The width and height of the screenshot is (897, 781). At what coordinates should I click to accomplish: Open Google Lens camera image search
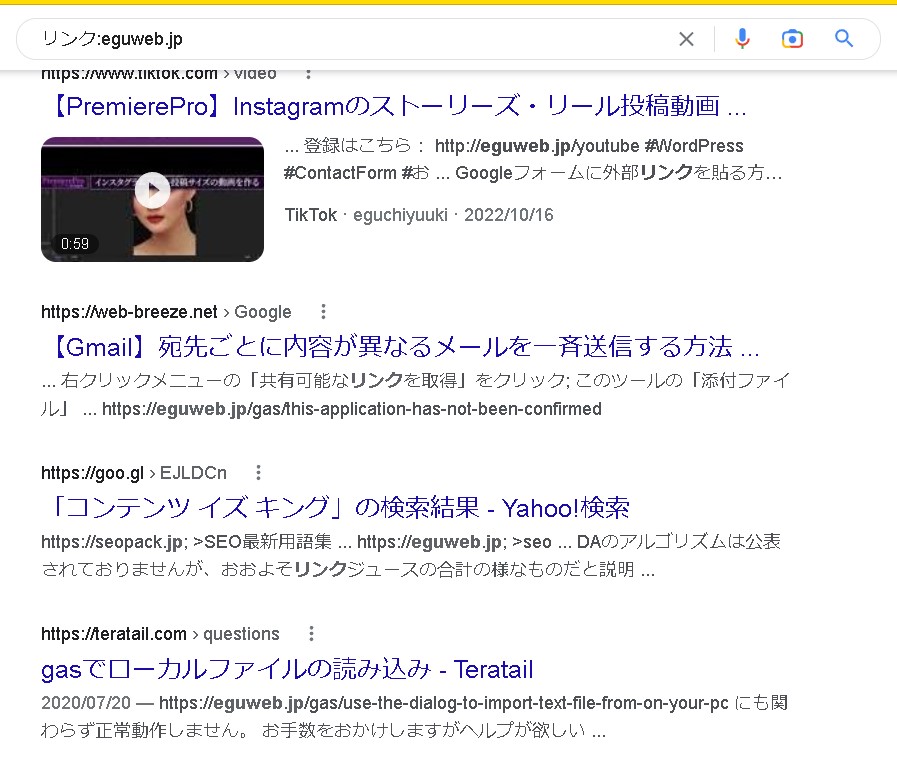tap(792, 39)
